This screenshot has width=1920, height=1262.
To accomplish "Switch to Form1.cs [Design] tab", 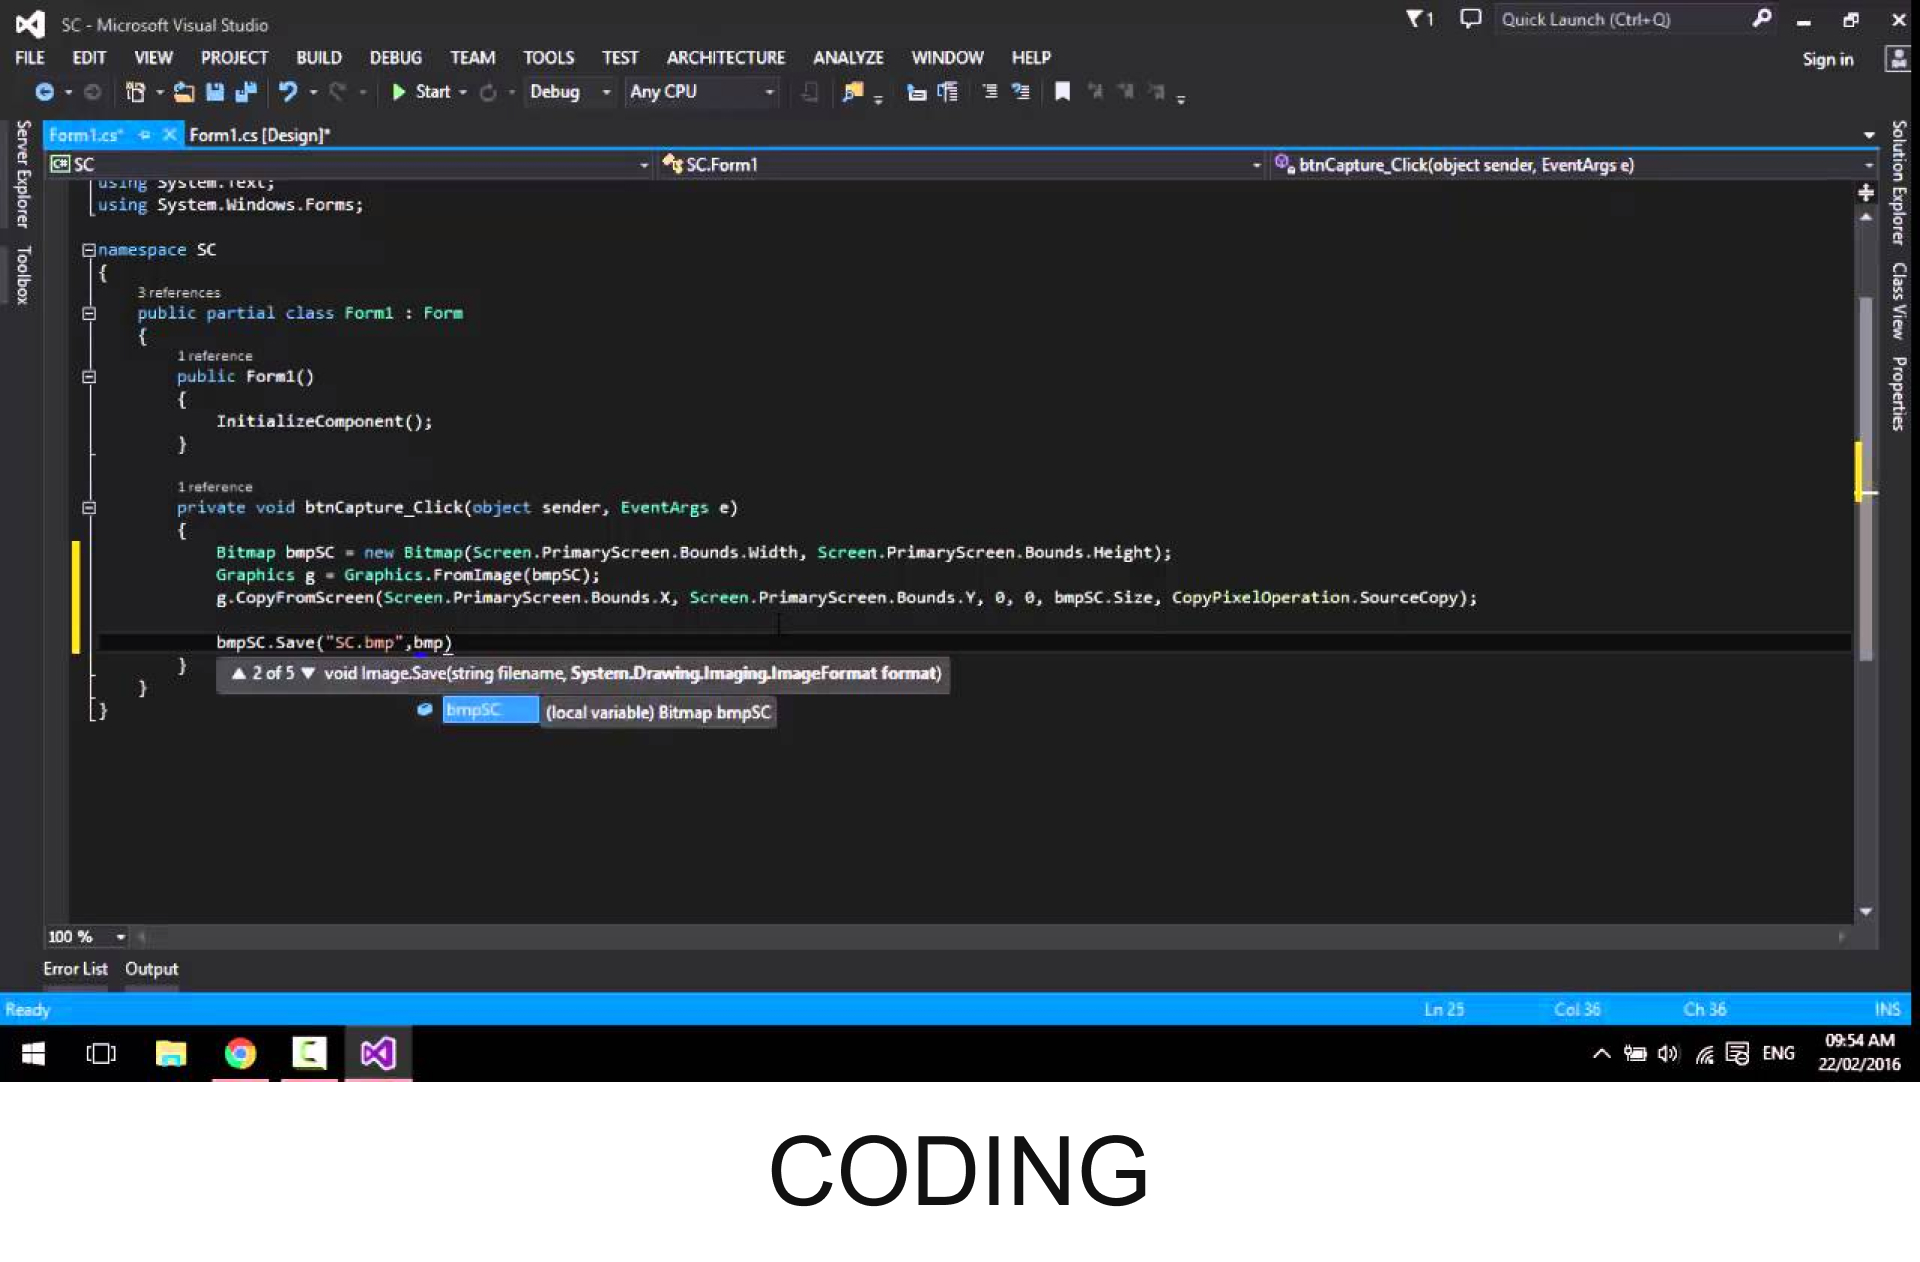I will tap(259, 135).
